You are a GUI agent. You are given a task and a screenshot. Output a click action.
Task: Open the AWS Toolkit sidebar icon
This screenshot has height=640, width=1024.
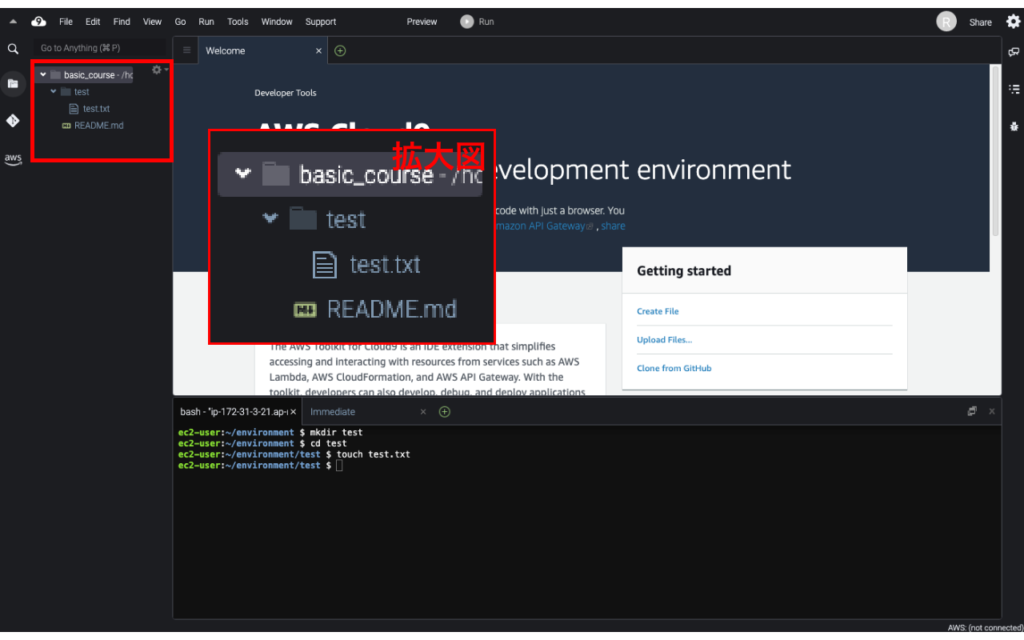point(13,159)
